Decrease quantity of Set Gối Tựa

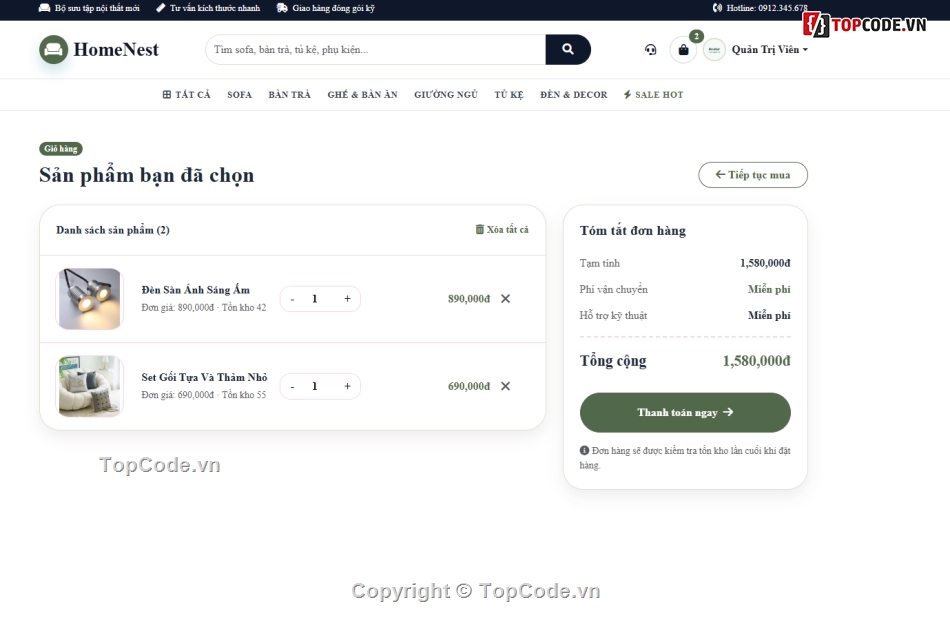click(293, 386)
